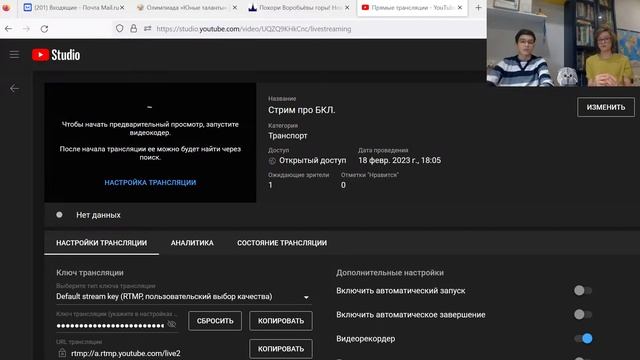
Task: Toggle Включить автоматическое завершение switch
Action: coord(582,314)
